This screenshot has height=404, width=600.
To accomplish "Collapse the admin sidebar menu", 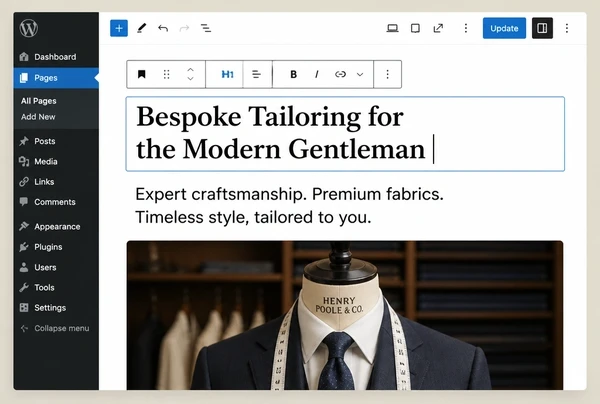I will tap(56, 328).
